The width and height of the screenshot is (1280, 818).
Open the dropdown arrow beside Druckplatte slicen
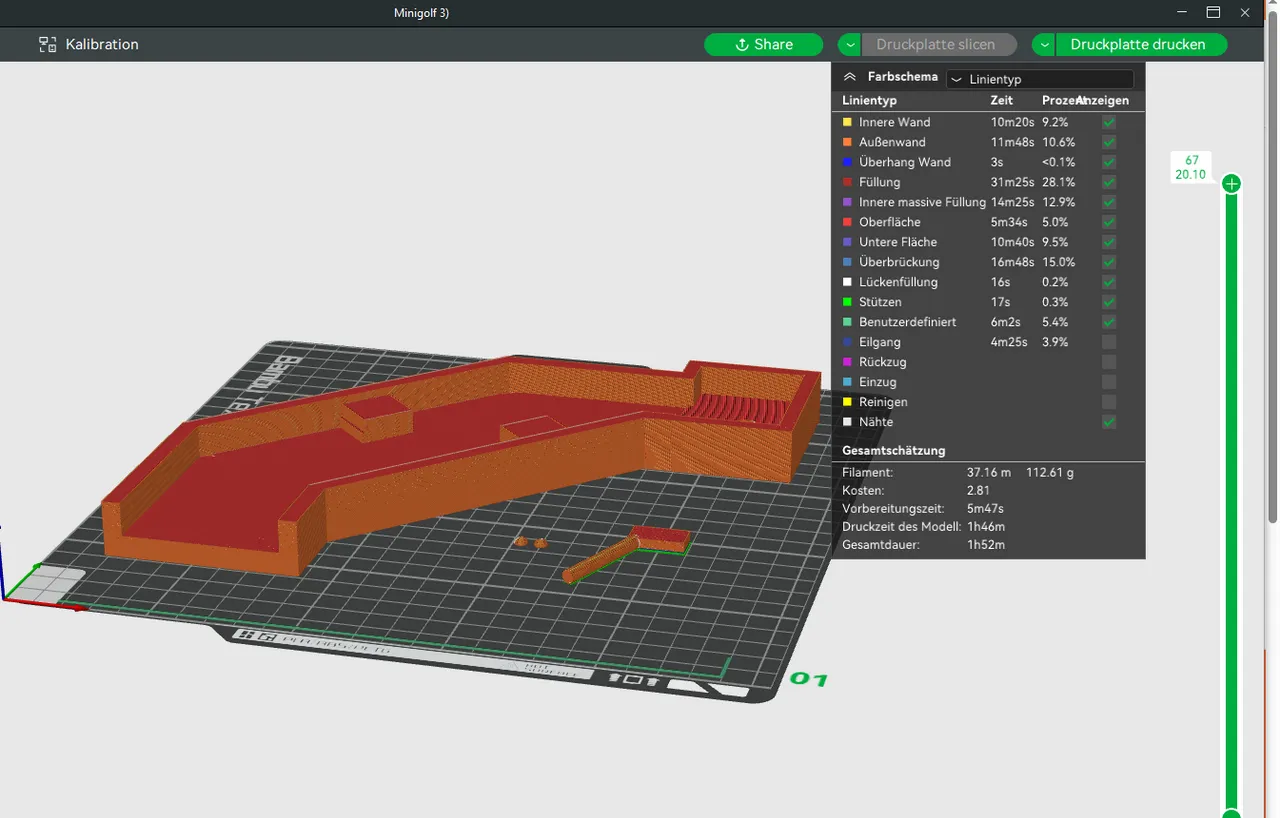[849, 44]
